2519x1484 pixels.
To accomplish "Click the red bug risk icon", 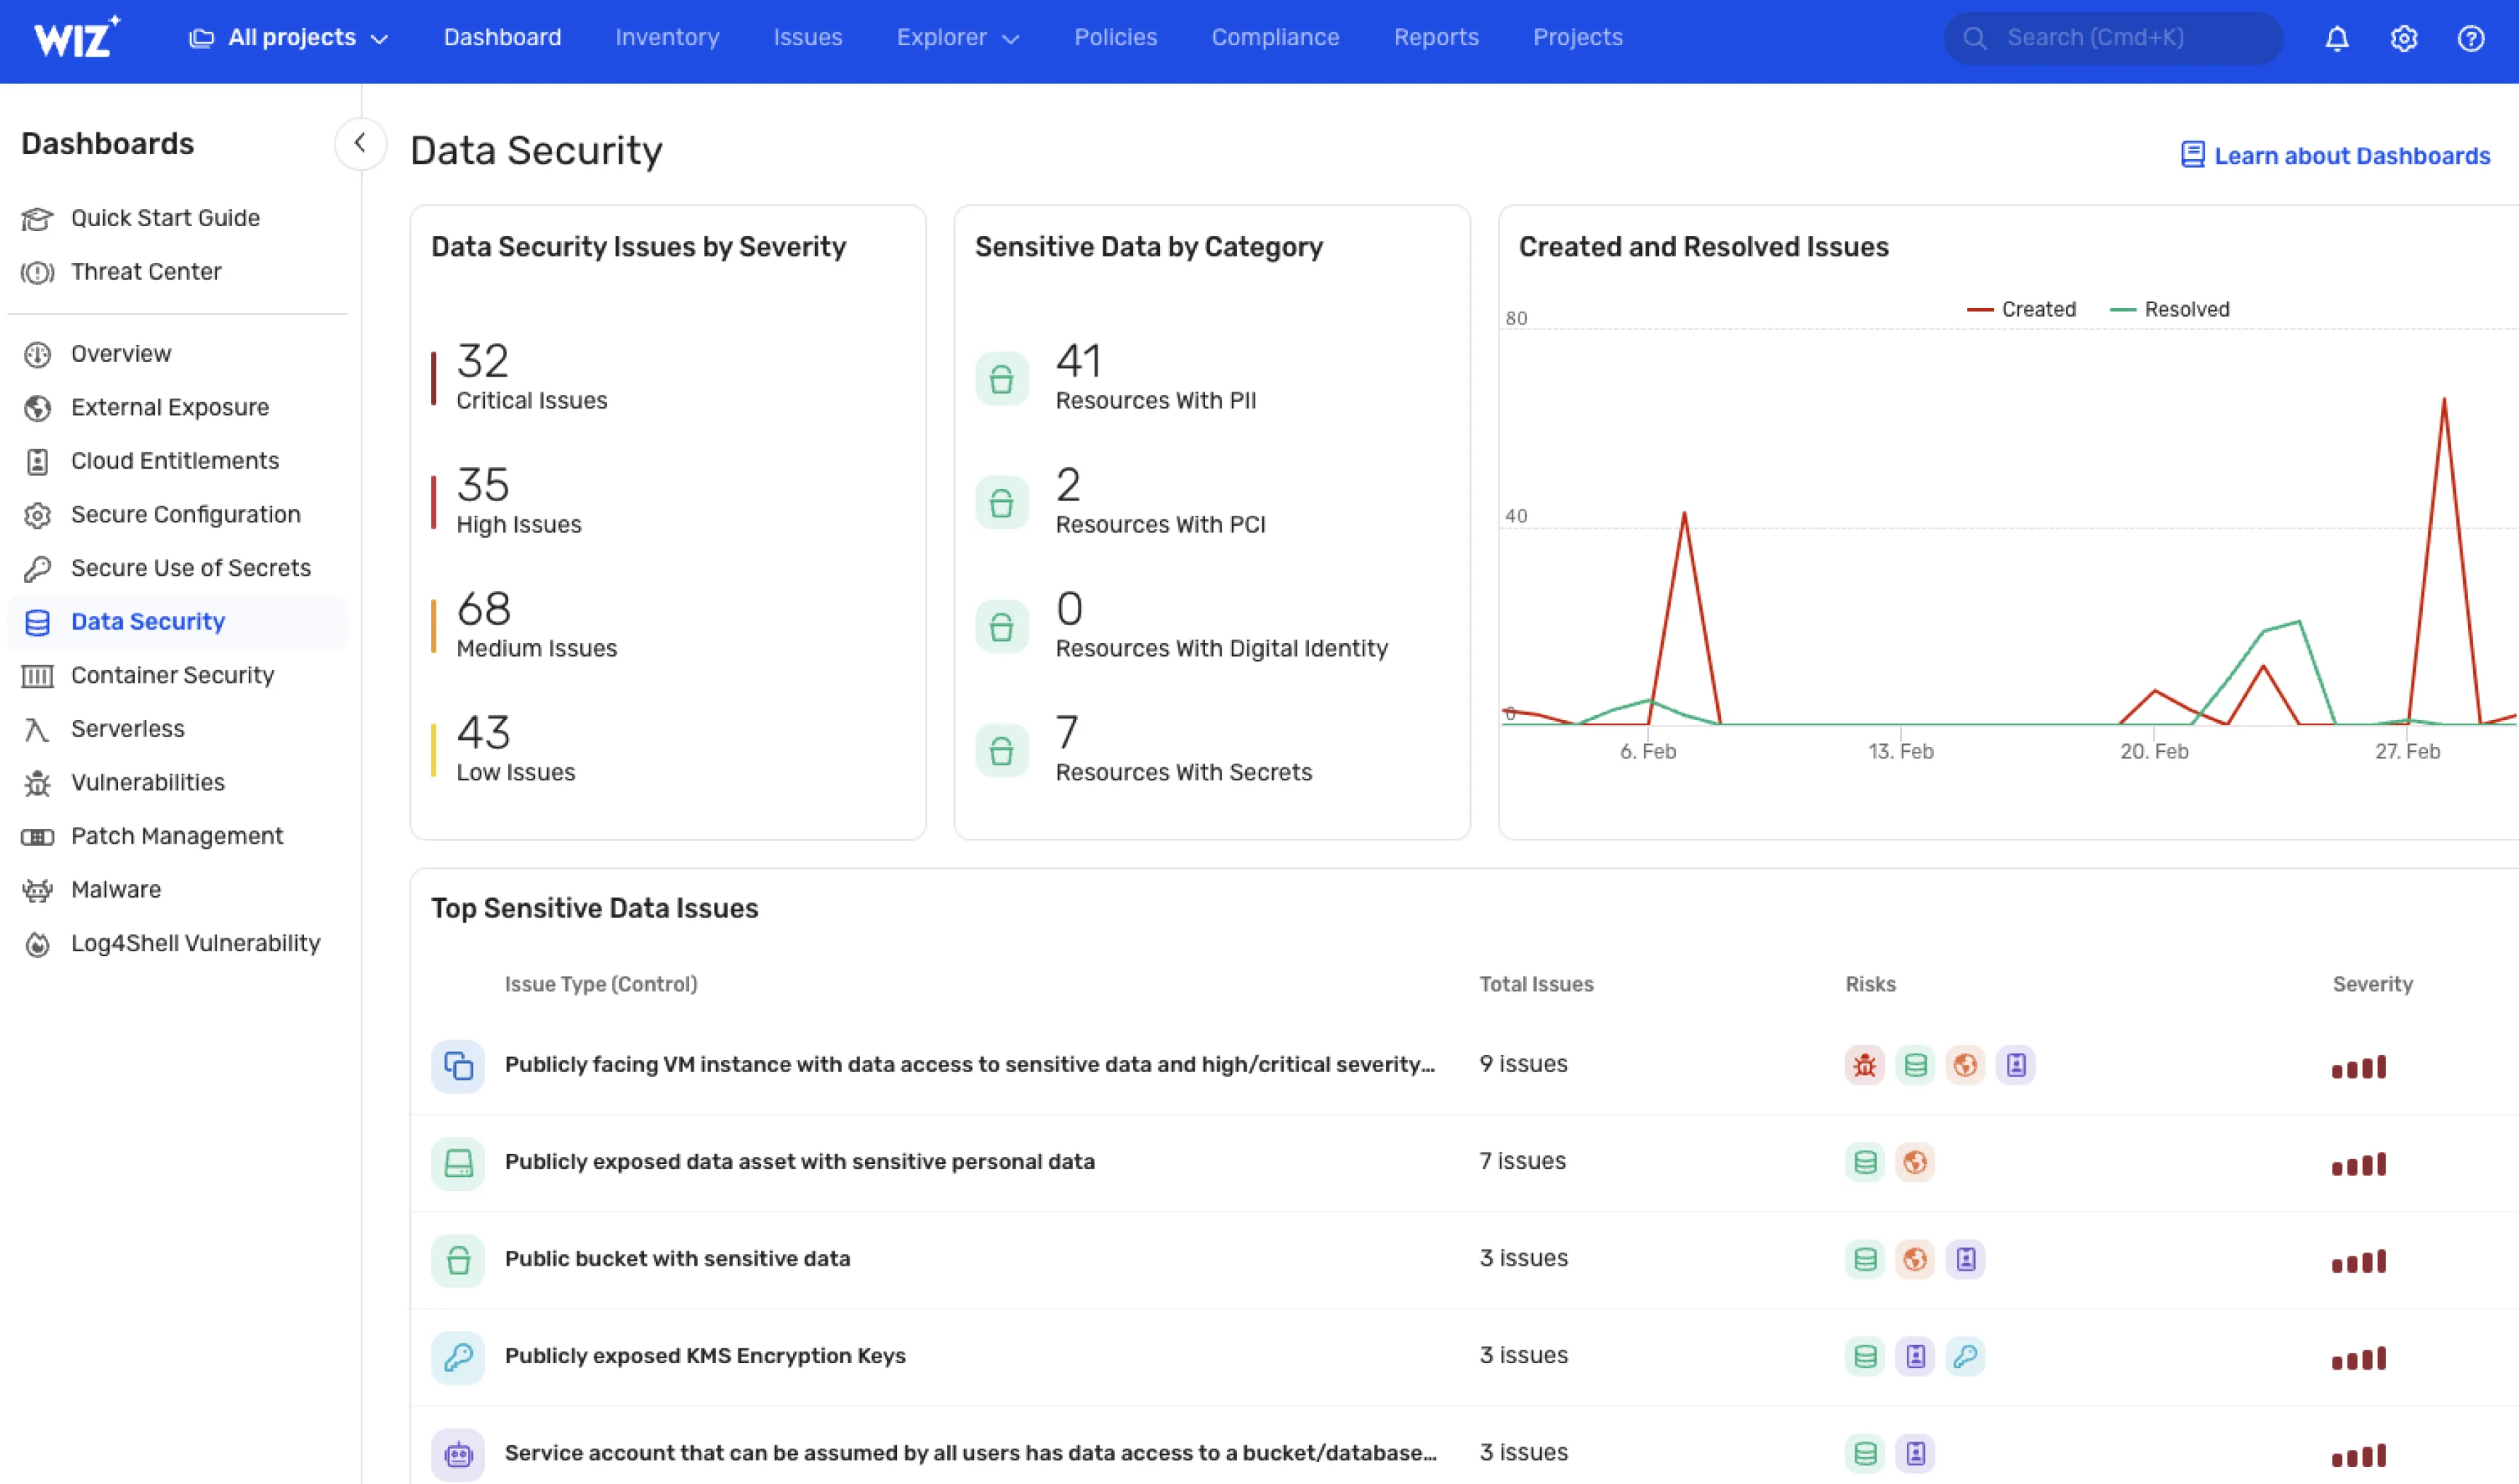I will pyautogui.click(x=1864, y=1065).
